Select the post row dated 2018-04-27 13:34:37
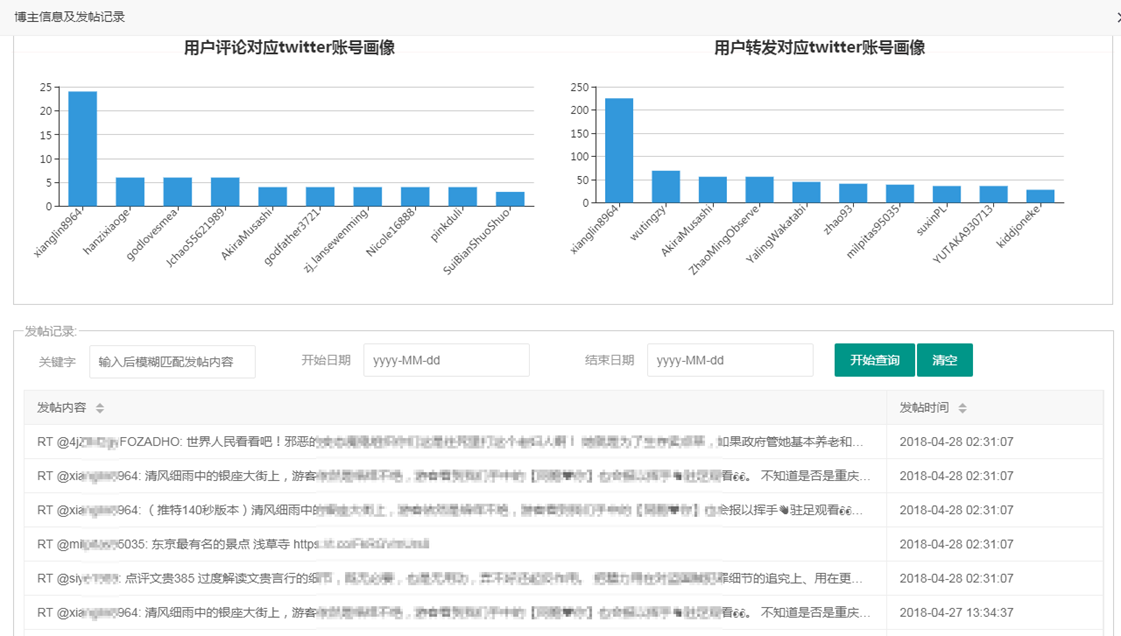1121x636 pixels. (x=450, y=612)
